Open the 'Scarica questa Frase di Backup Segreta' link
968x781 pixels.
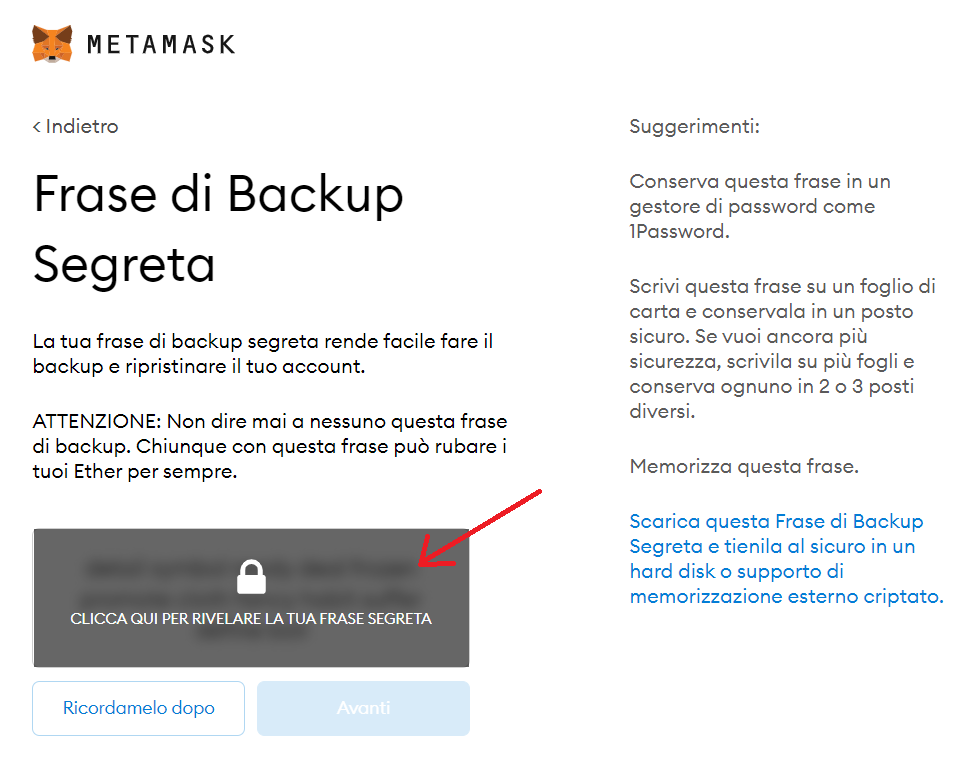pyautogui.click(x=786, y=559)
